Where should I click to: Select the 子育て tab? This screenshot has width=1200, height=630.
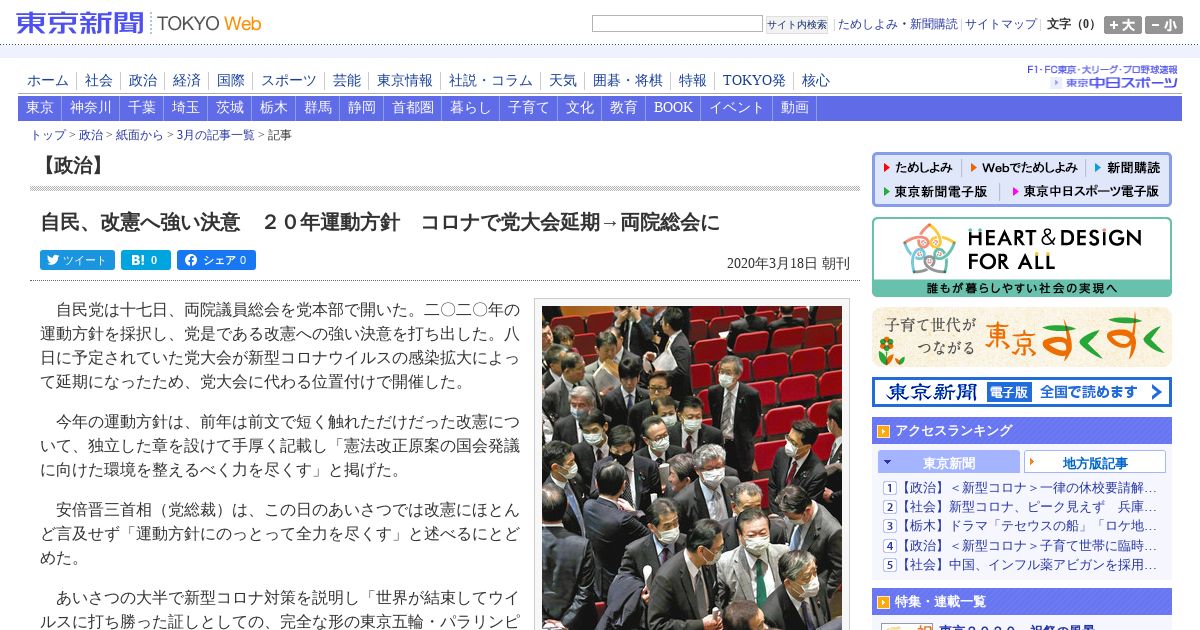529,108
